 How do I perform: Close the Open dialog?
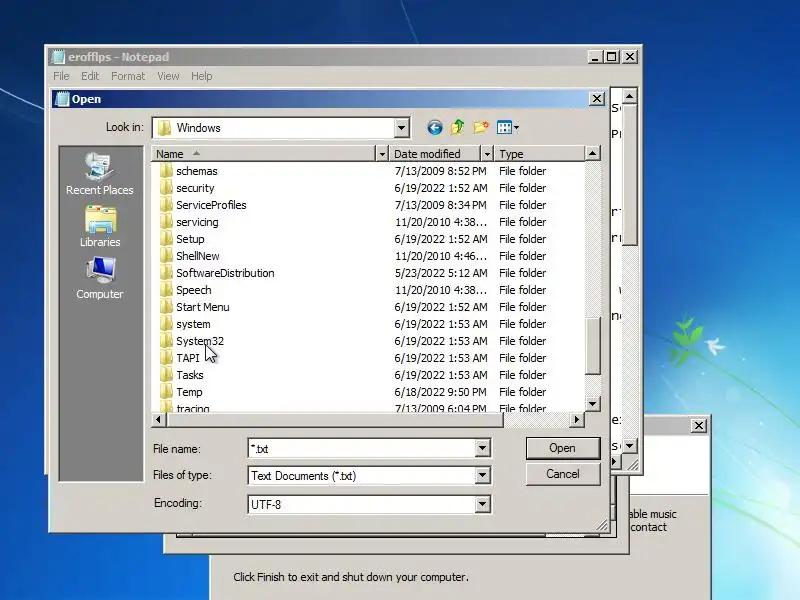click(596, 98)
